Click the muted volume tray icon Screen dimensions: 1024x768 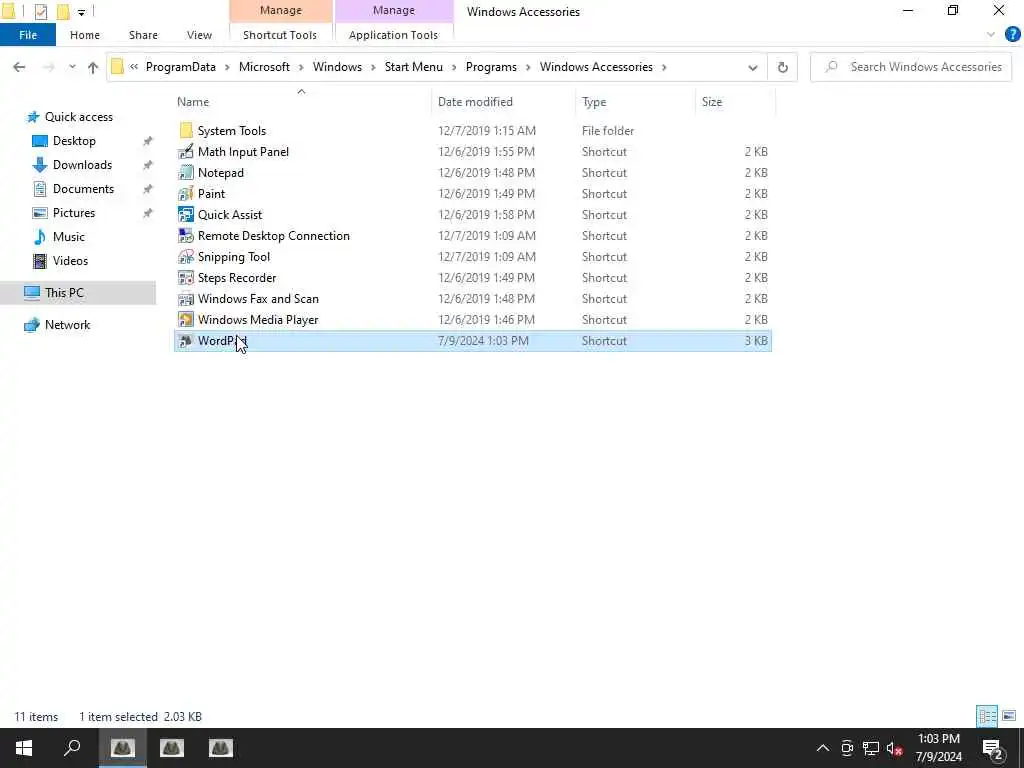point(895,748)
